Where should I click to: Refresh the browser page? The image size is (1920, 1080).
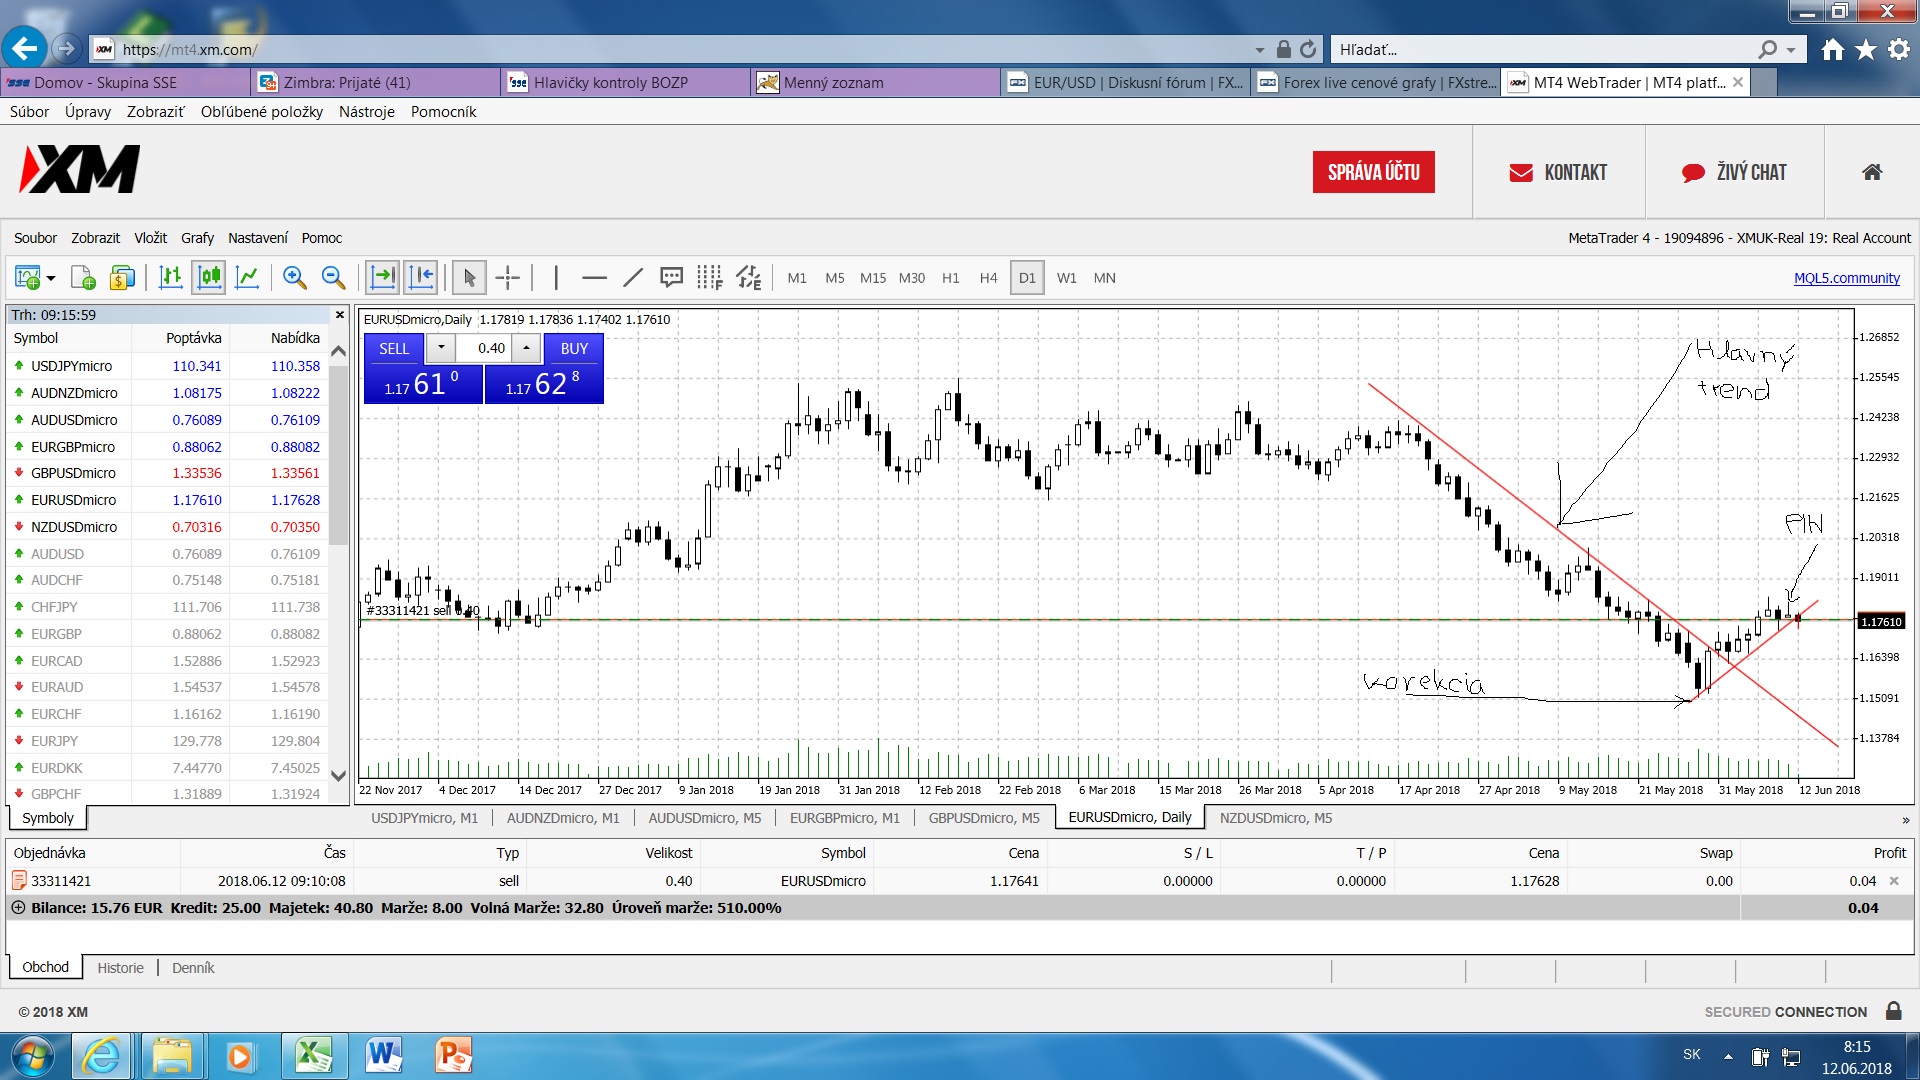pyautogui.click(x=1308, y=49)
